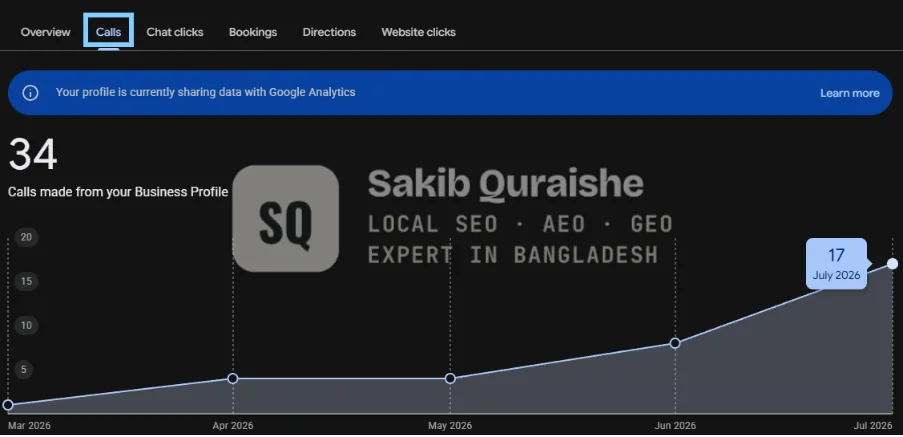Click the Apr 2026 axis label

pos(233,426)
